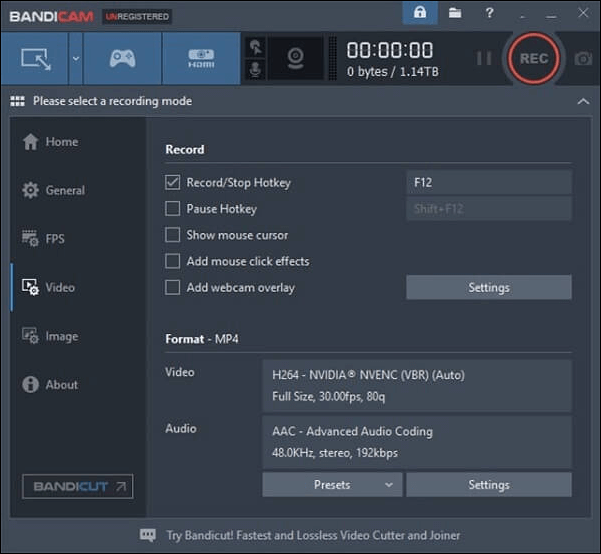Open the Presets dropdown
601x554 pixels.
click(332, 485)
